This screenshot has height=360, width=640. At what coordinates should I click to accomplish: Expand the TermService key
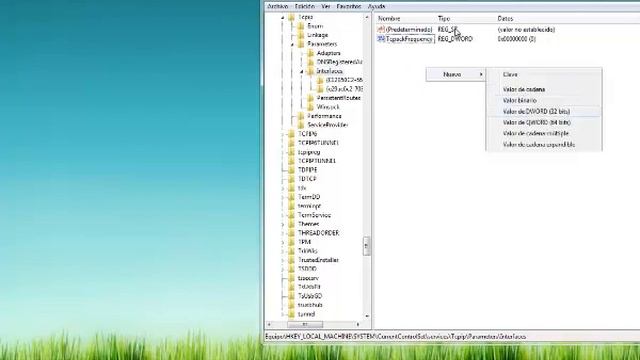[282, 215]
